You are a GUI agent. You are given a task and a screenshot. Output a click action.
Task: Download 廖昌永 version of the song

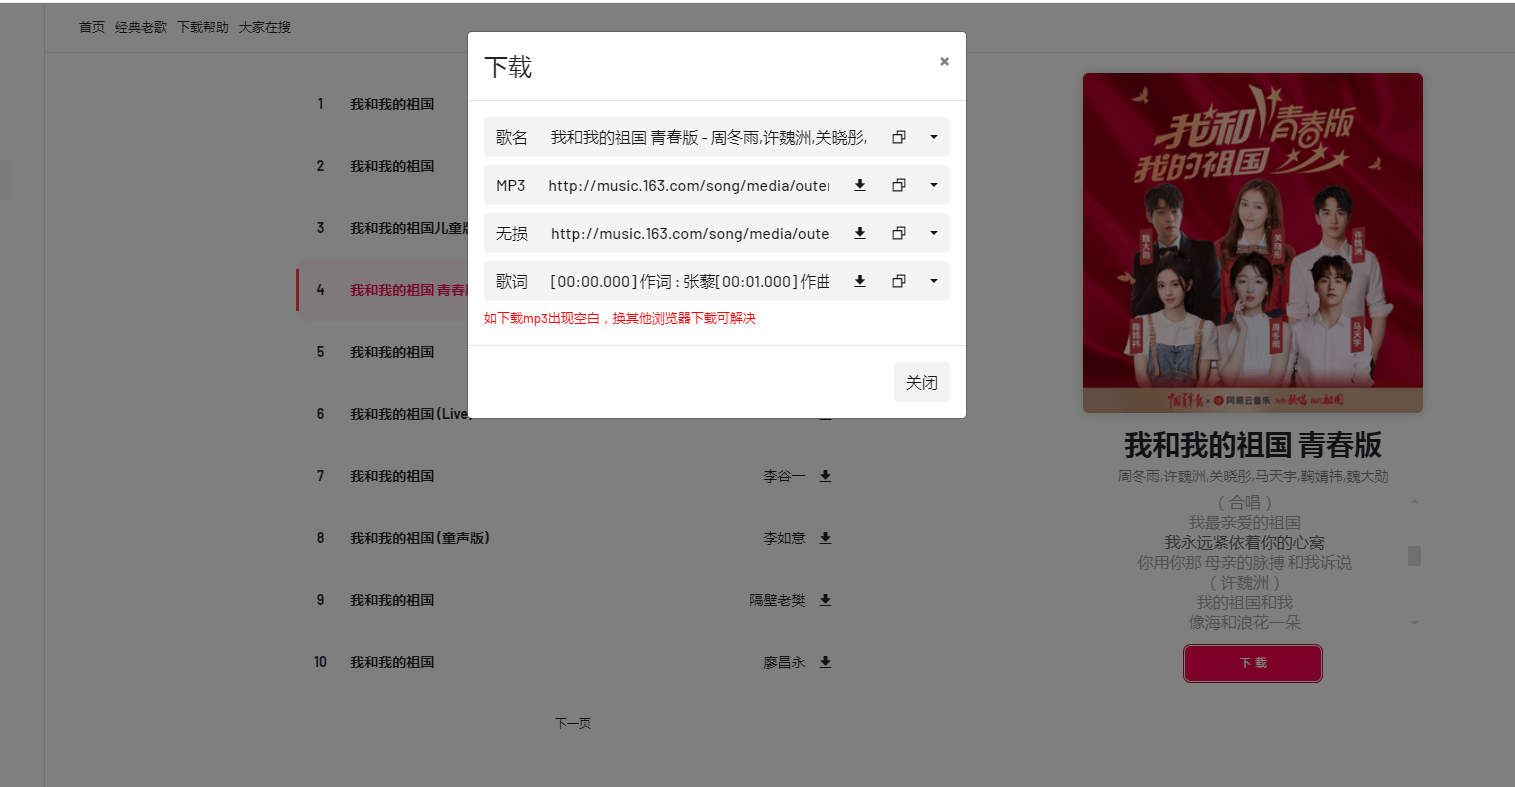click(826, 662)
